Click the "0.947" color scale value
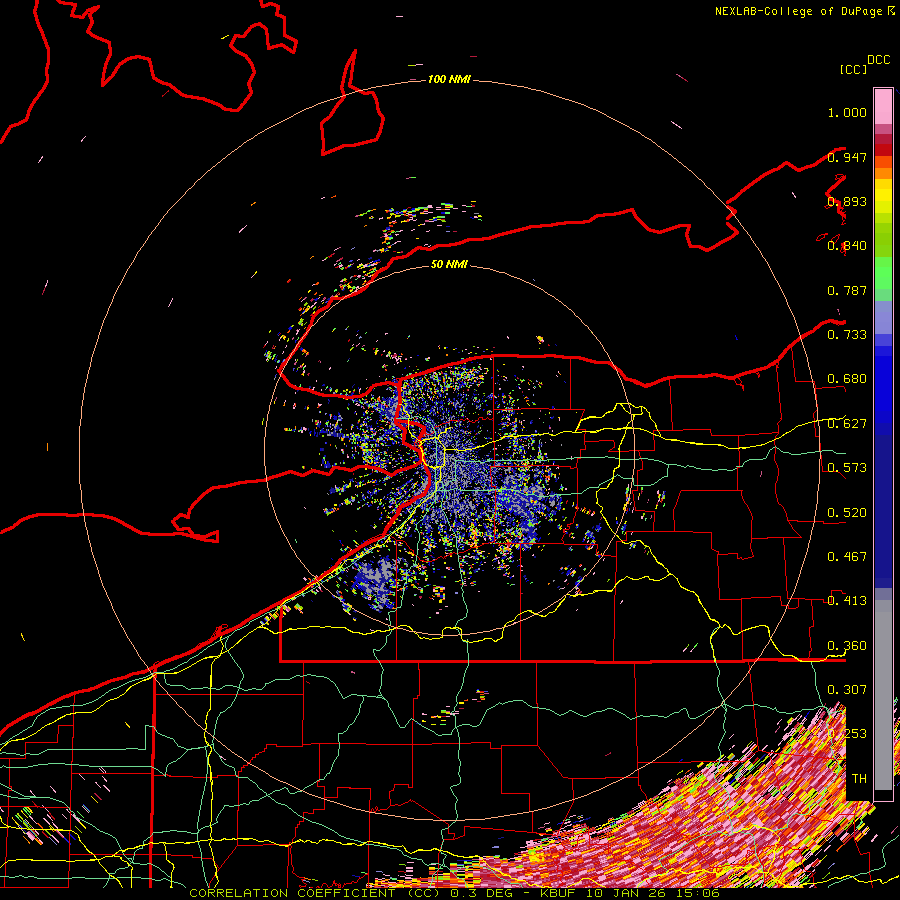The width and height of the screenshot is (900, 900). [847, 157]
